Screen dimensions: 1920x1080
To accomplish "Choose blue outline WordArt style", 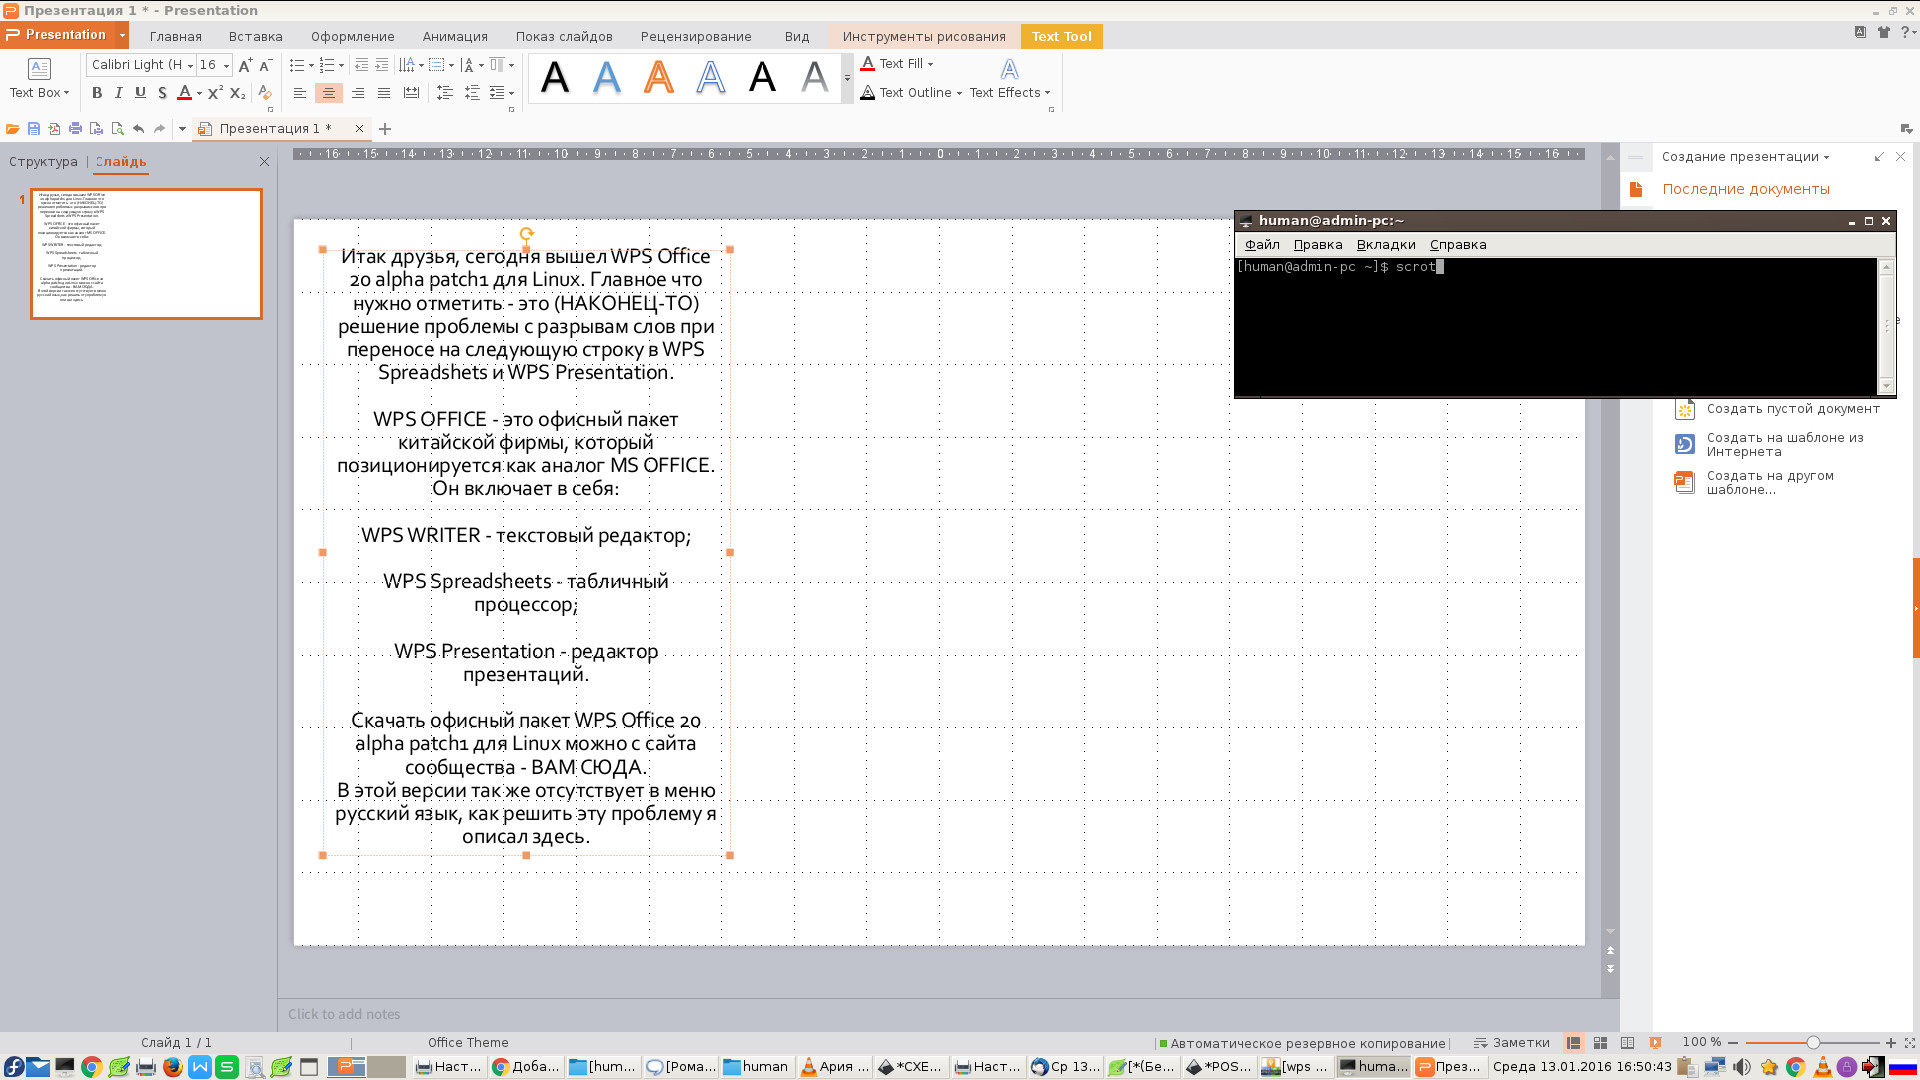I will (711, 77).
